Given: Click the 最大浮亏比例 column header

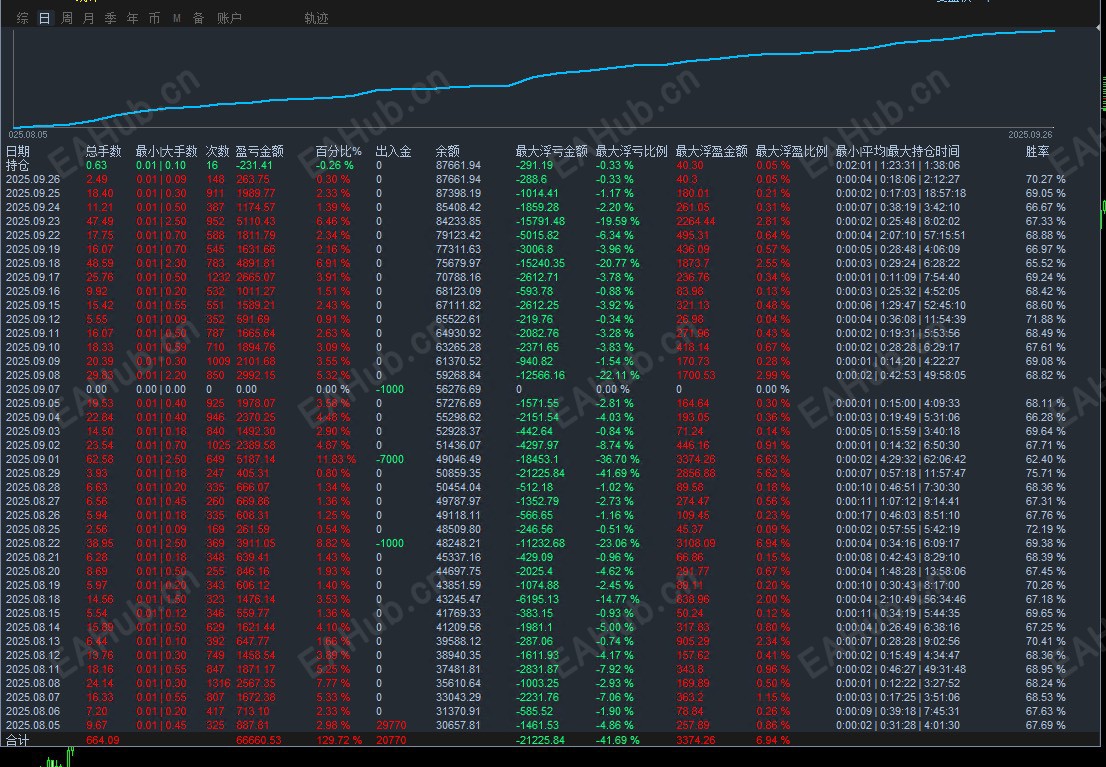Looking at the screenshot, I should point(631,151).
